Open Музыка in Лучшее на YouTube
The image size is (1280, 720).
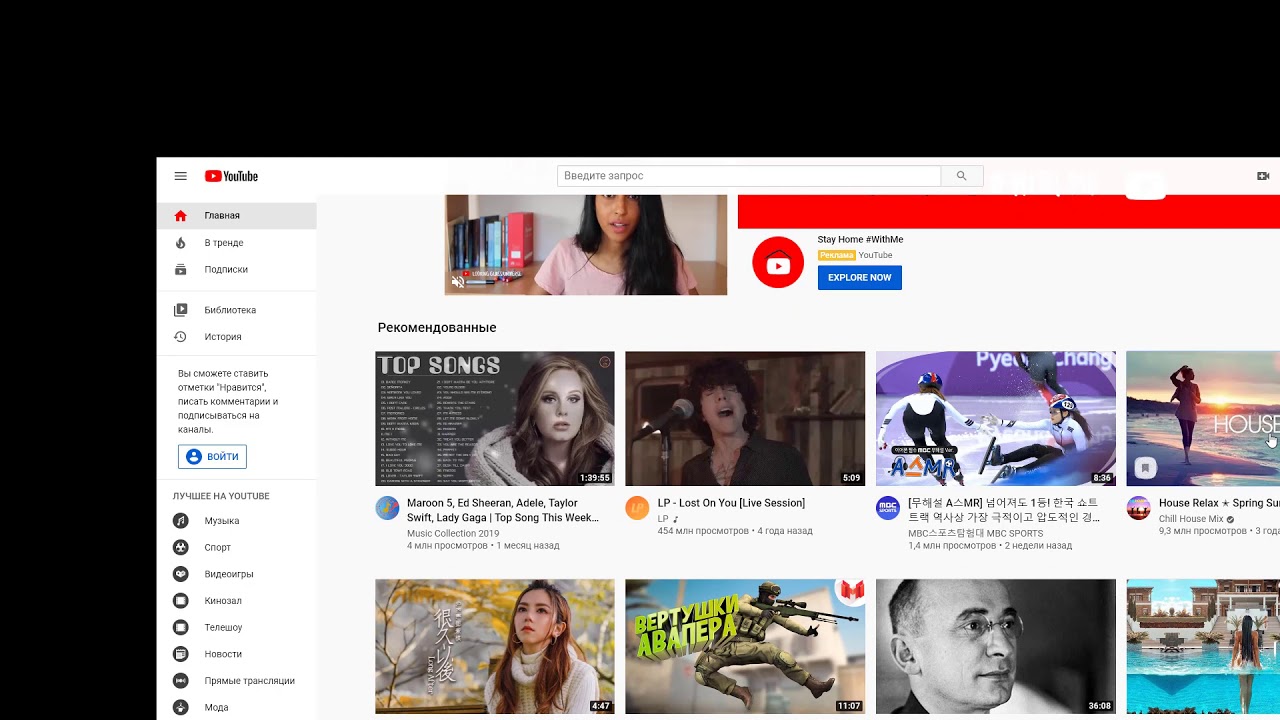coord(237,521)
